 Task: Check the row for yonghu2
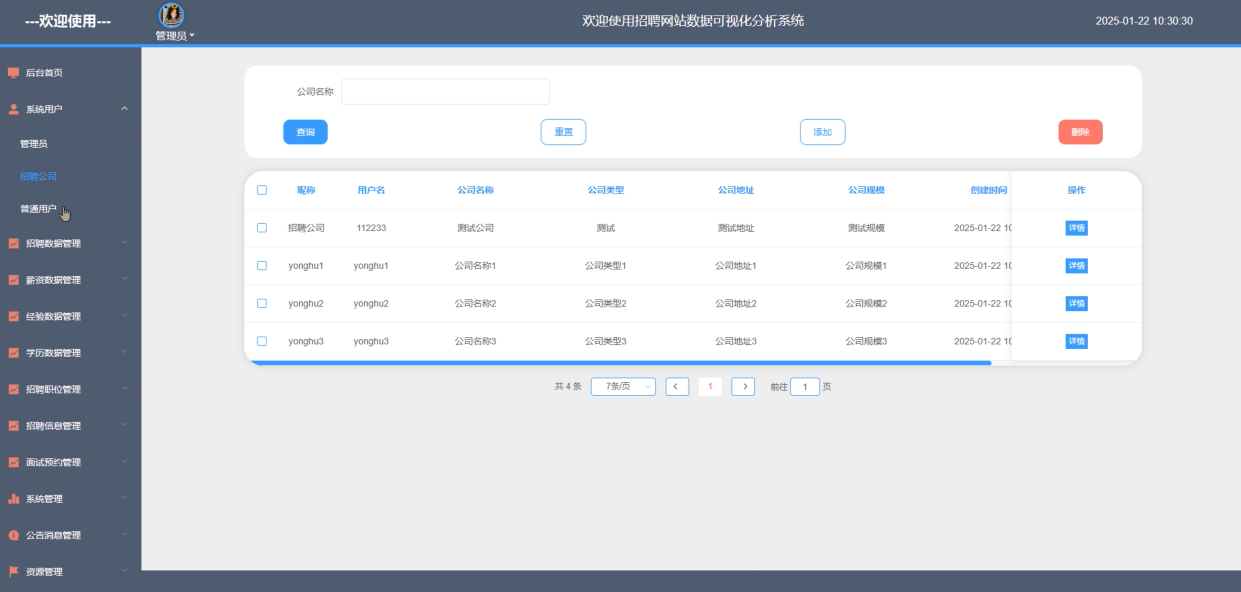262,303
